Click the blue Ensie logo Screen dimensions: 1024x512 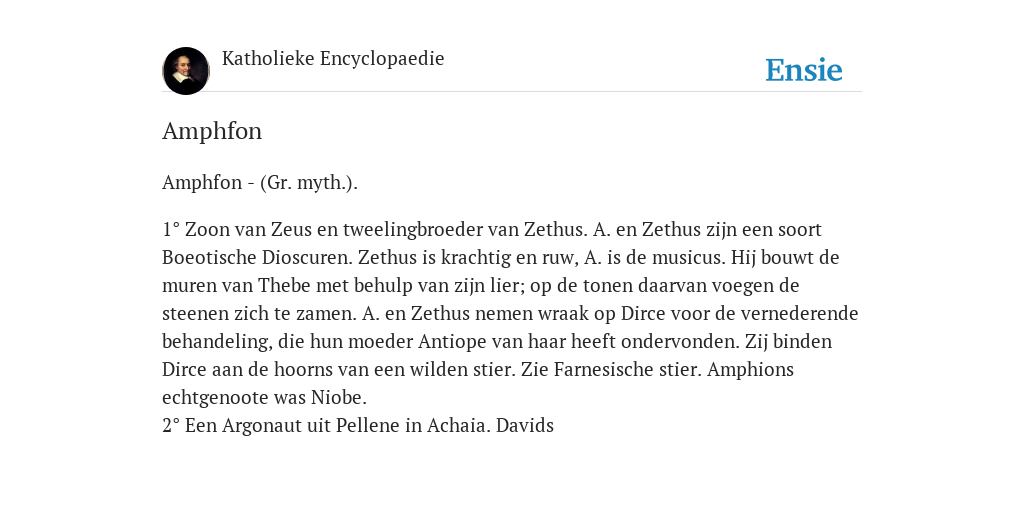804,70
